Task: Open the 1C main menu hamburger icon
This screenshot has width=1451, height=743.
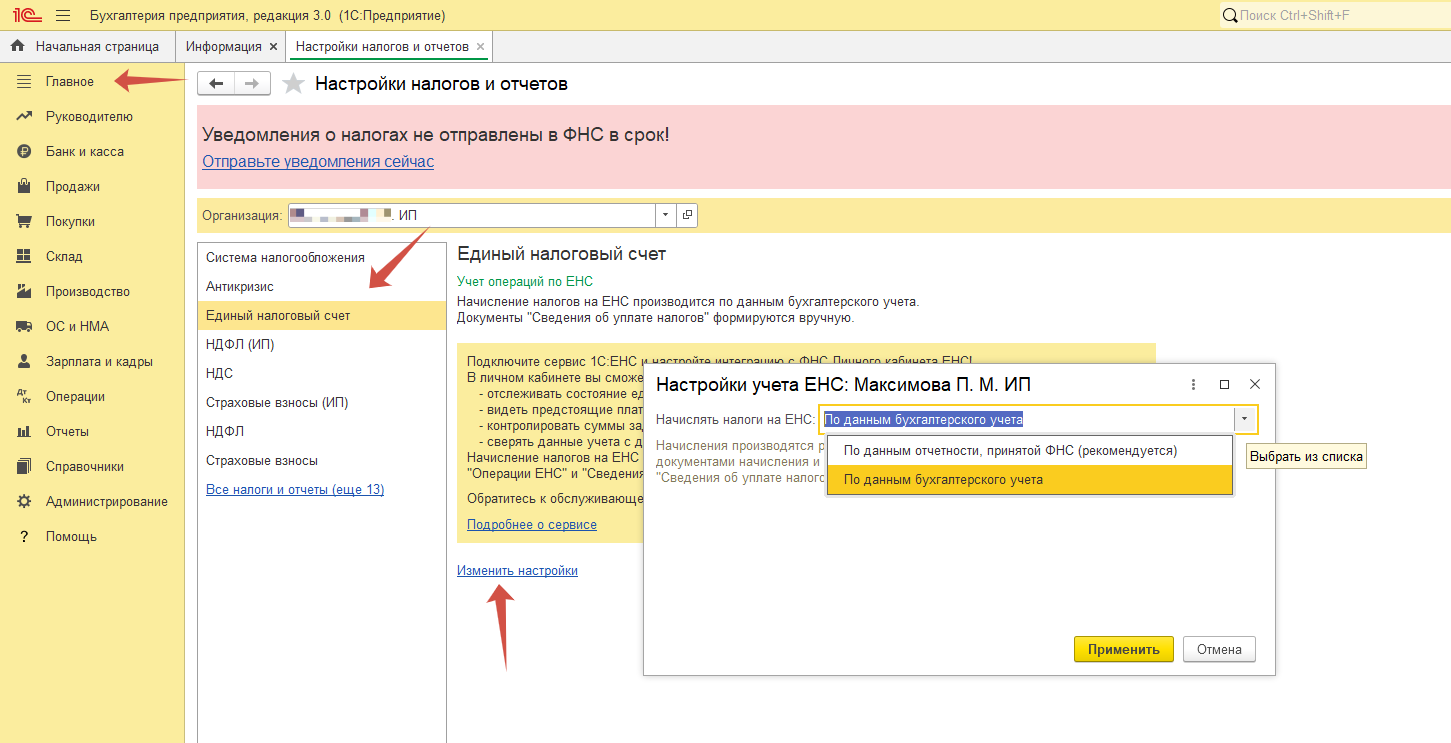Action: pyautogui.click(x=64, y=16)
